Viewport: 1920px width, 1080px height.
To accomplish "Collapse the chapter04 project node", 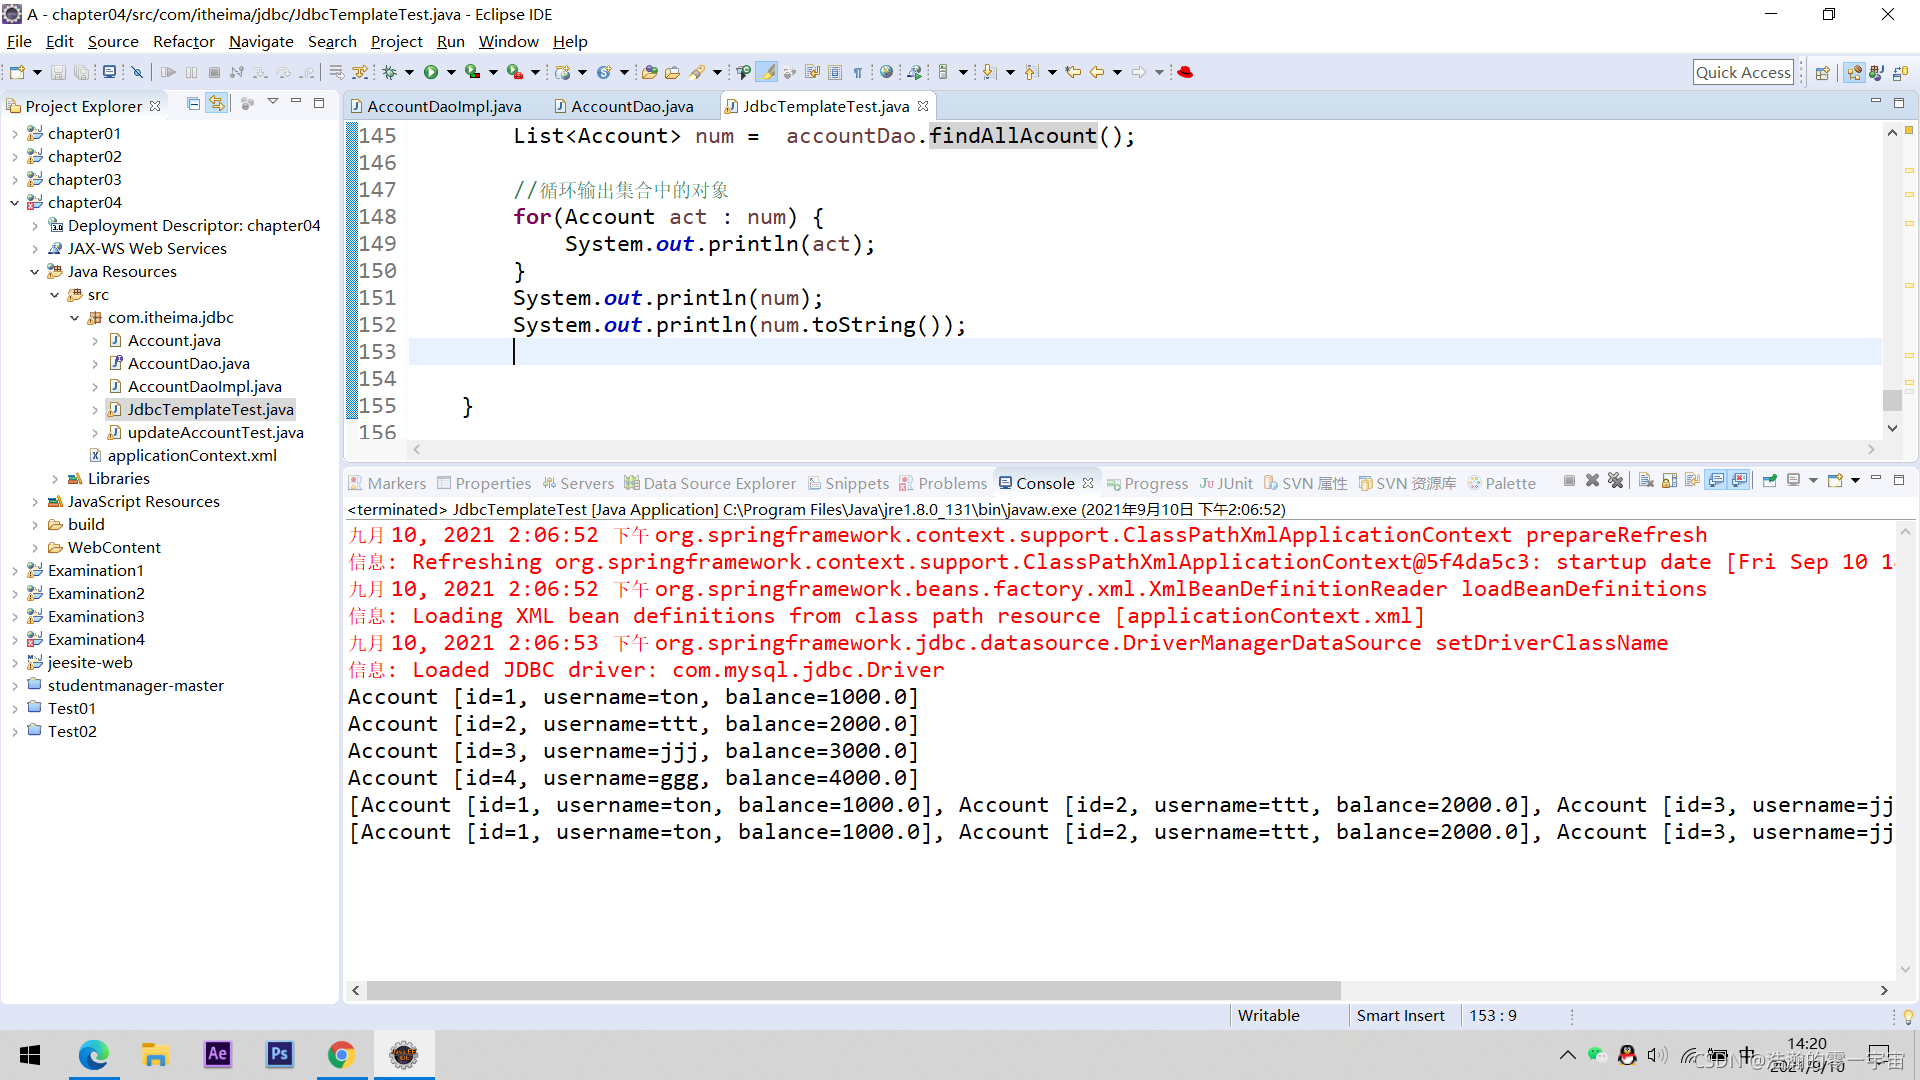I will [15, 203].
